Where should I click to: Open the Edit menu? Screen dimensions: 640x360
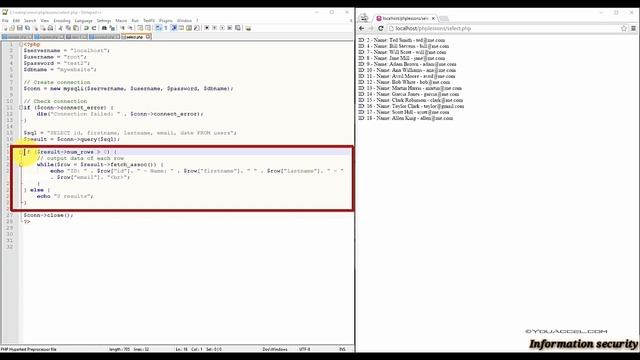16,20
